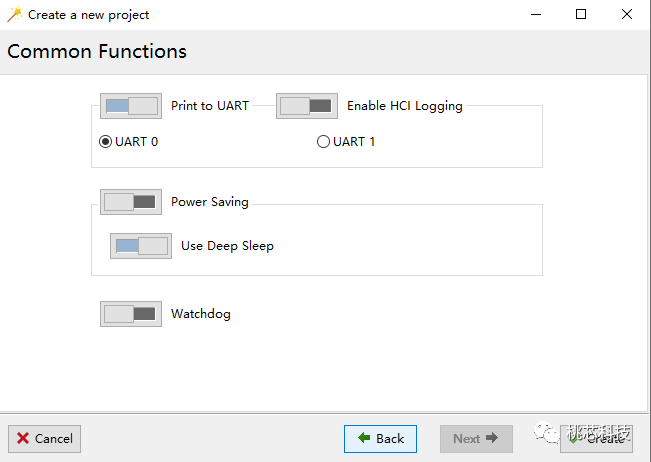The image size is (651, 462).
Task: Toggle the Use Deep Sleep switch
Action: click(x=141, y=246)
